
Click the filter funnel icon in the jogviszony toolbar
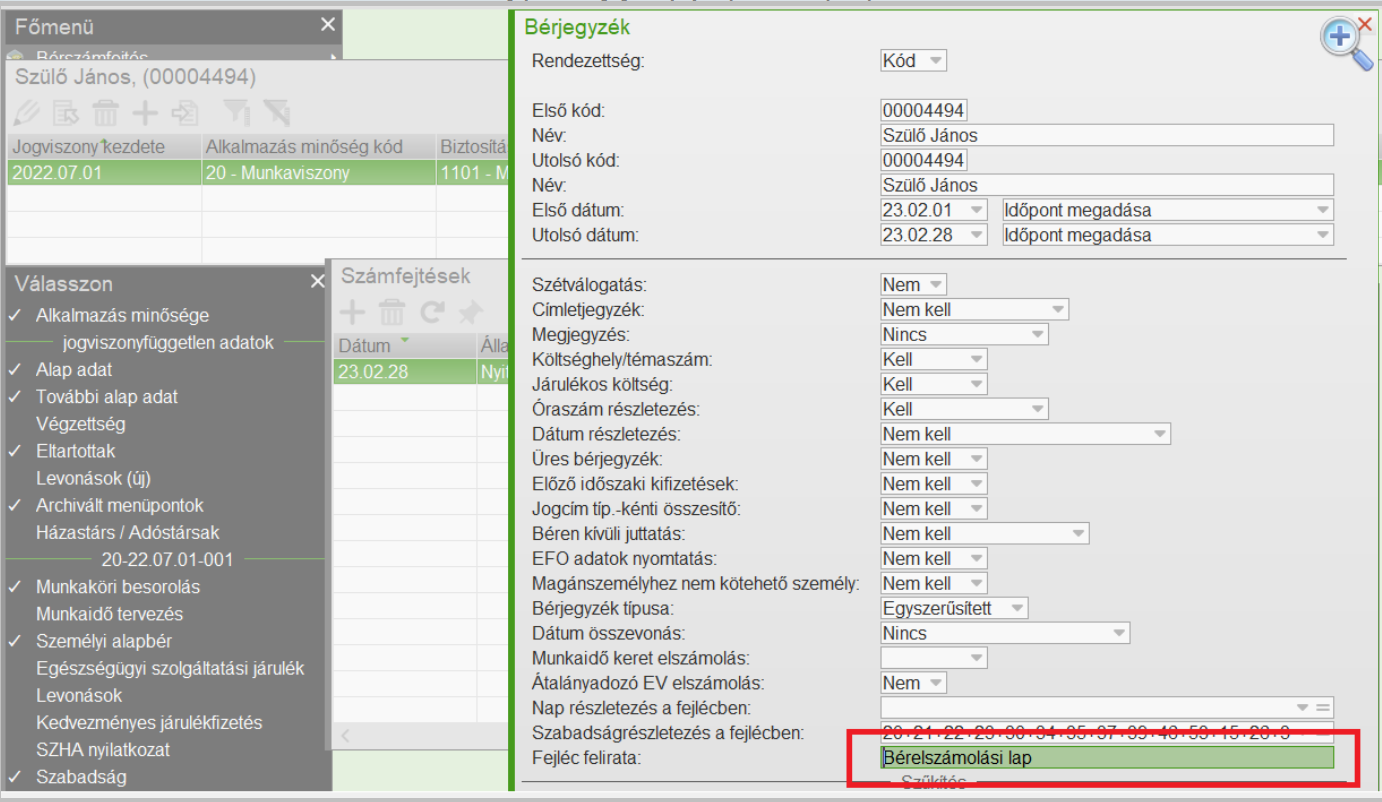(x=236, y=111)
